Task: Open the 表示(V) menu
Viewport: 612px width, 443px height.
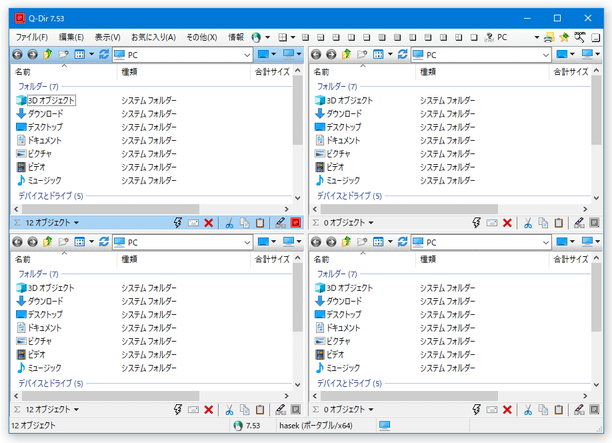Action: click(x=108, y=37)
